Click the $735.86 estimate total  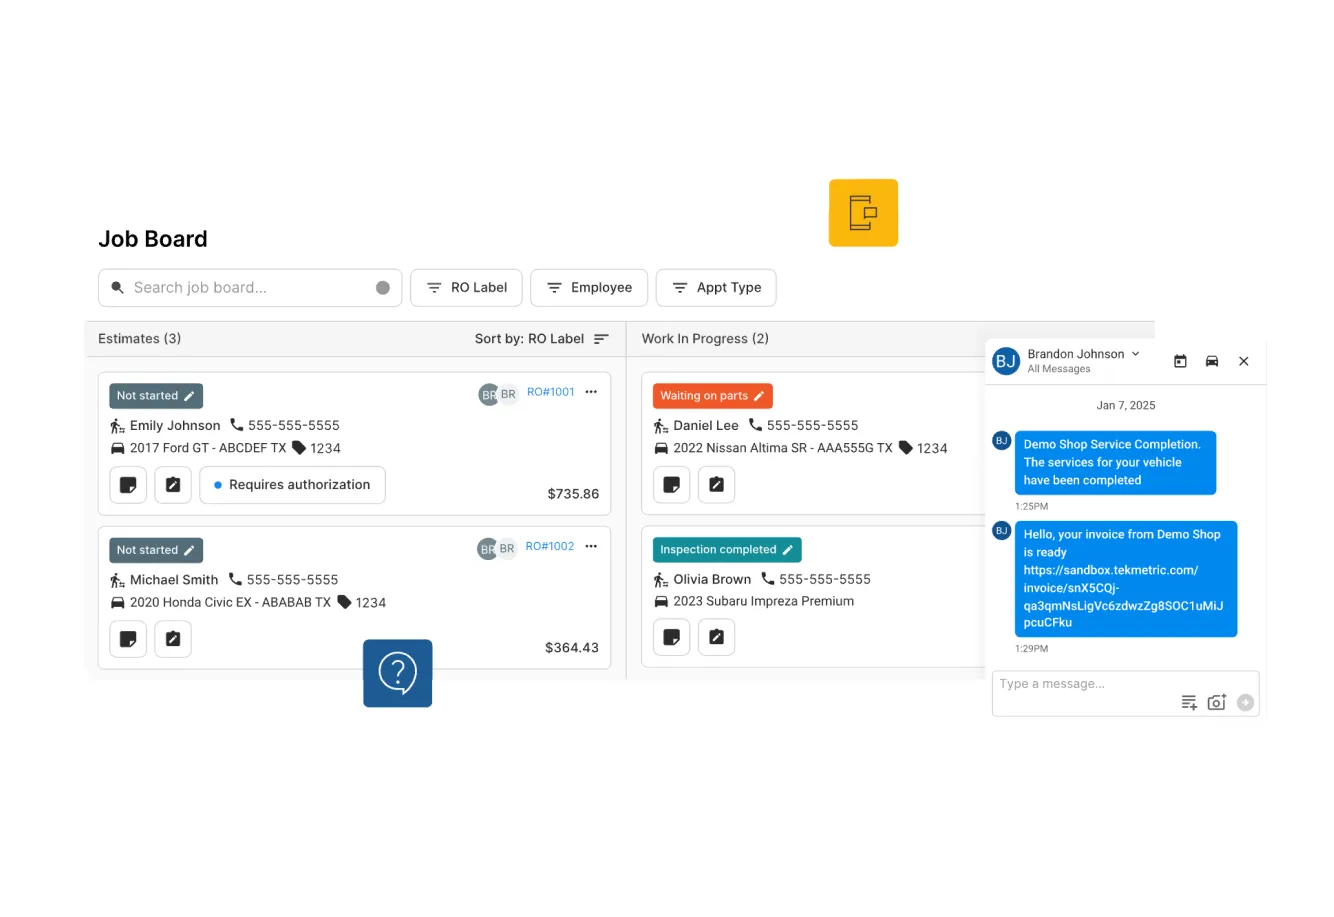coord(573,494)
